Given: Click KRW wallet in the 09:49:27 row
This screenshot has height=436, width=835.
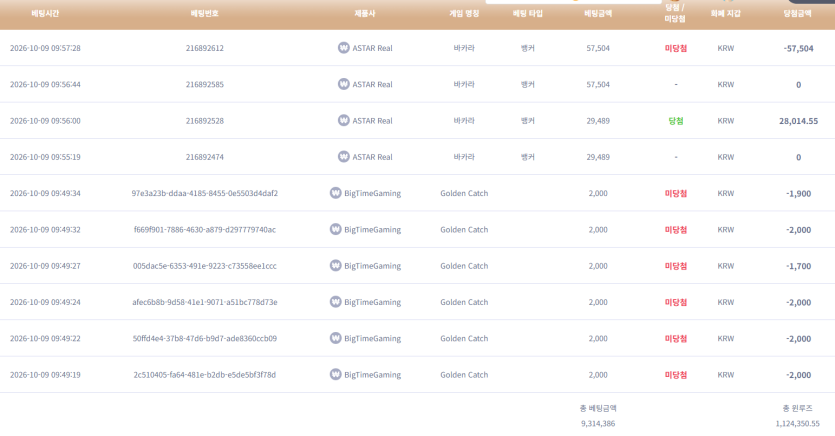Looking at the screenshot, I should (725, 266).
